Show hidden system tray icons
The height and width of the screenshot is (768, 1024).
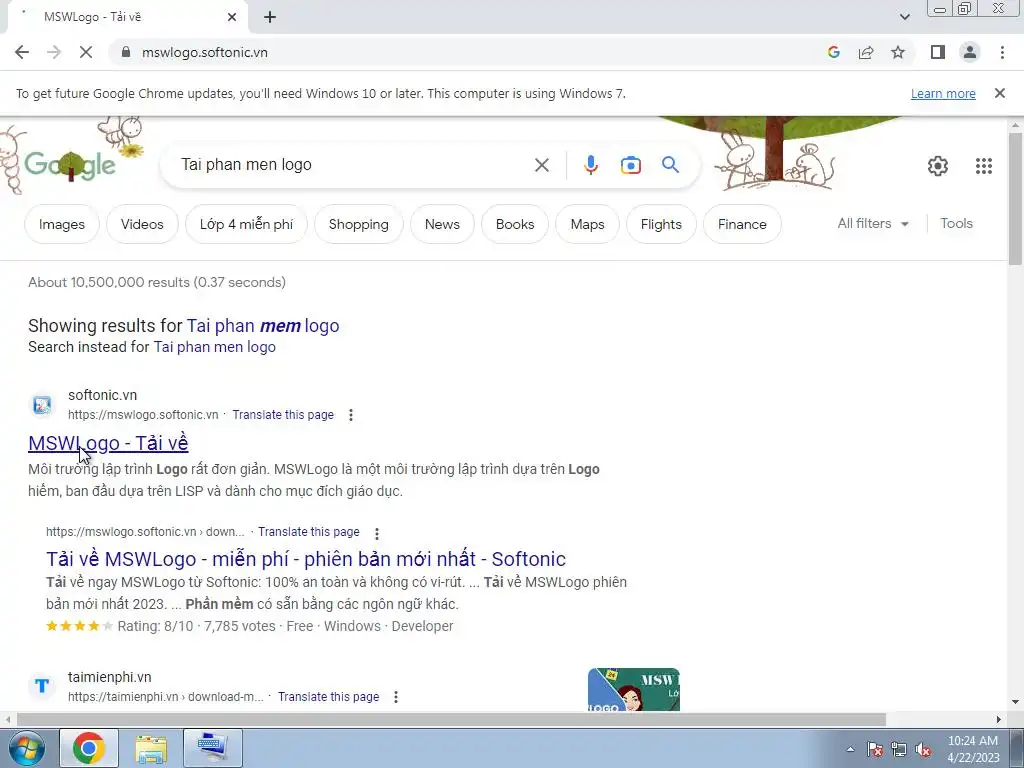point(850,749)
